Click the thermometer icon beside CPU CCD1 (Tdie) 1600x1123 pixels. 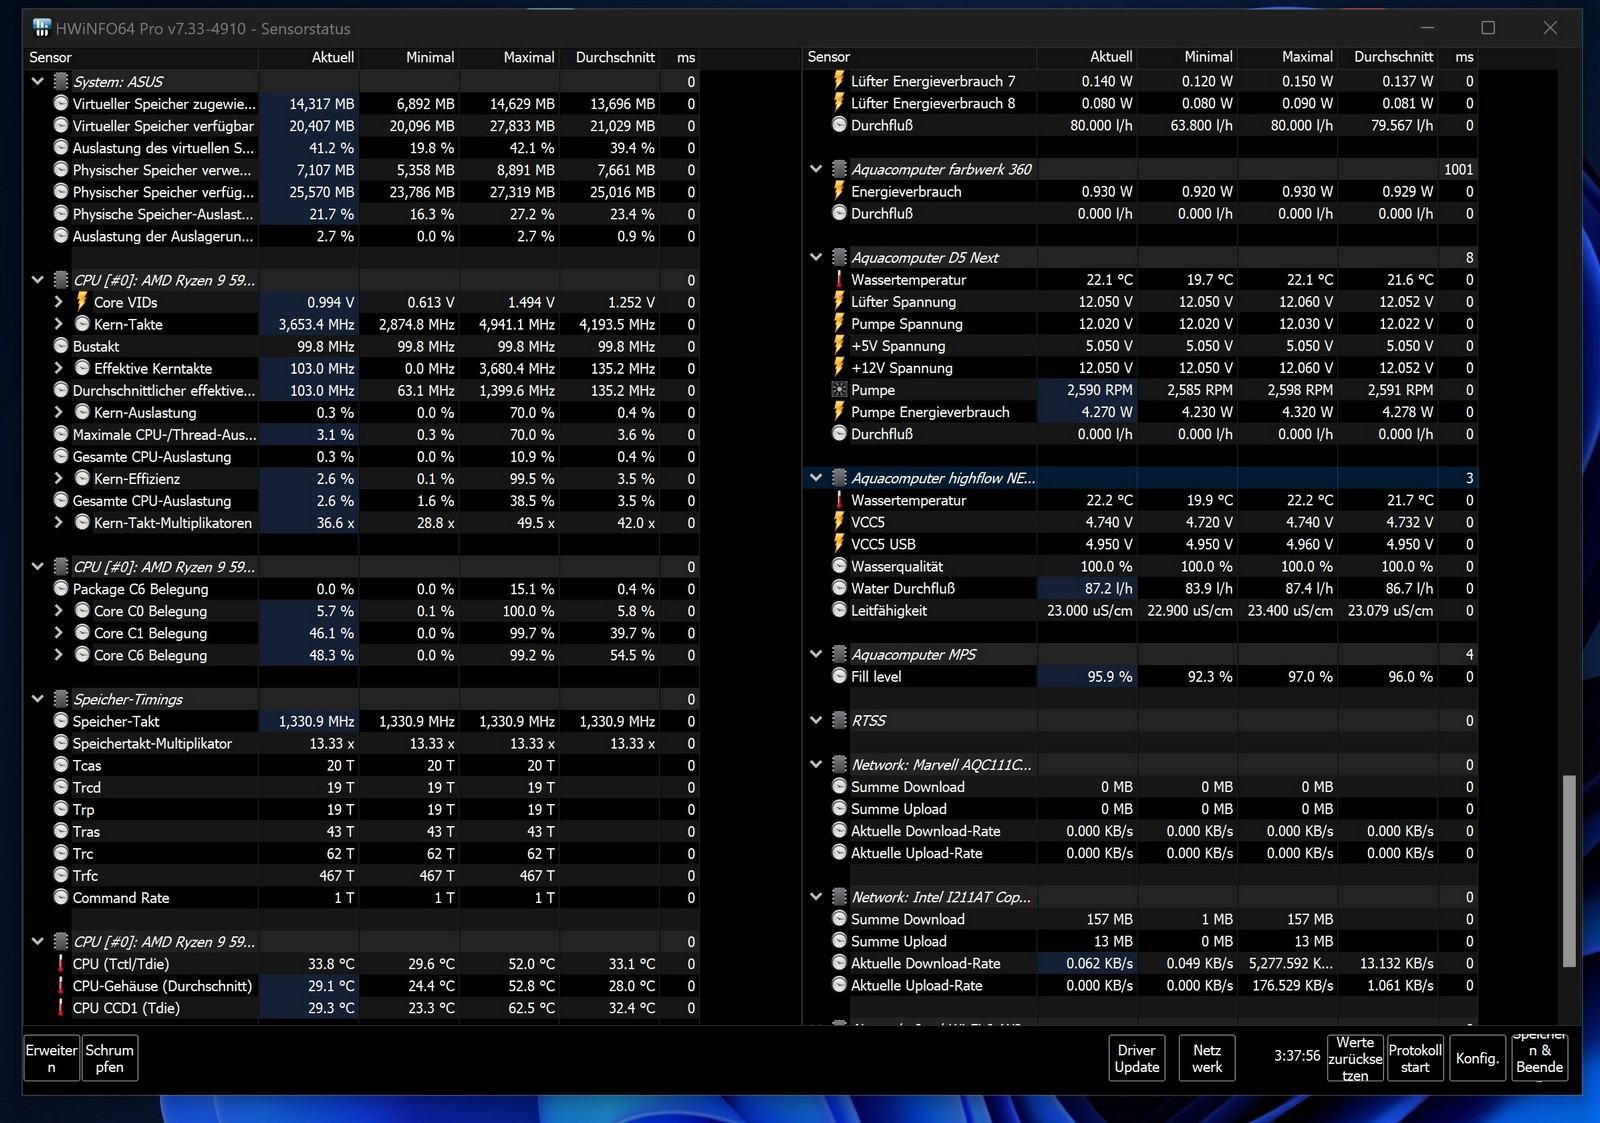[61, 1008]
